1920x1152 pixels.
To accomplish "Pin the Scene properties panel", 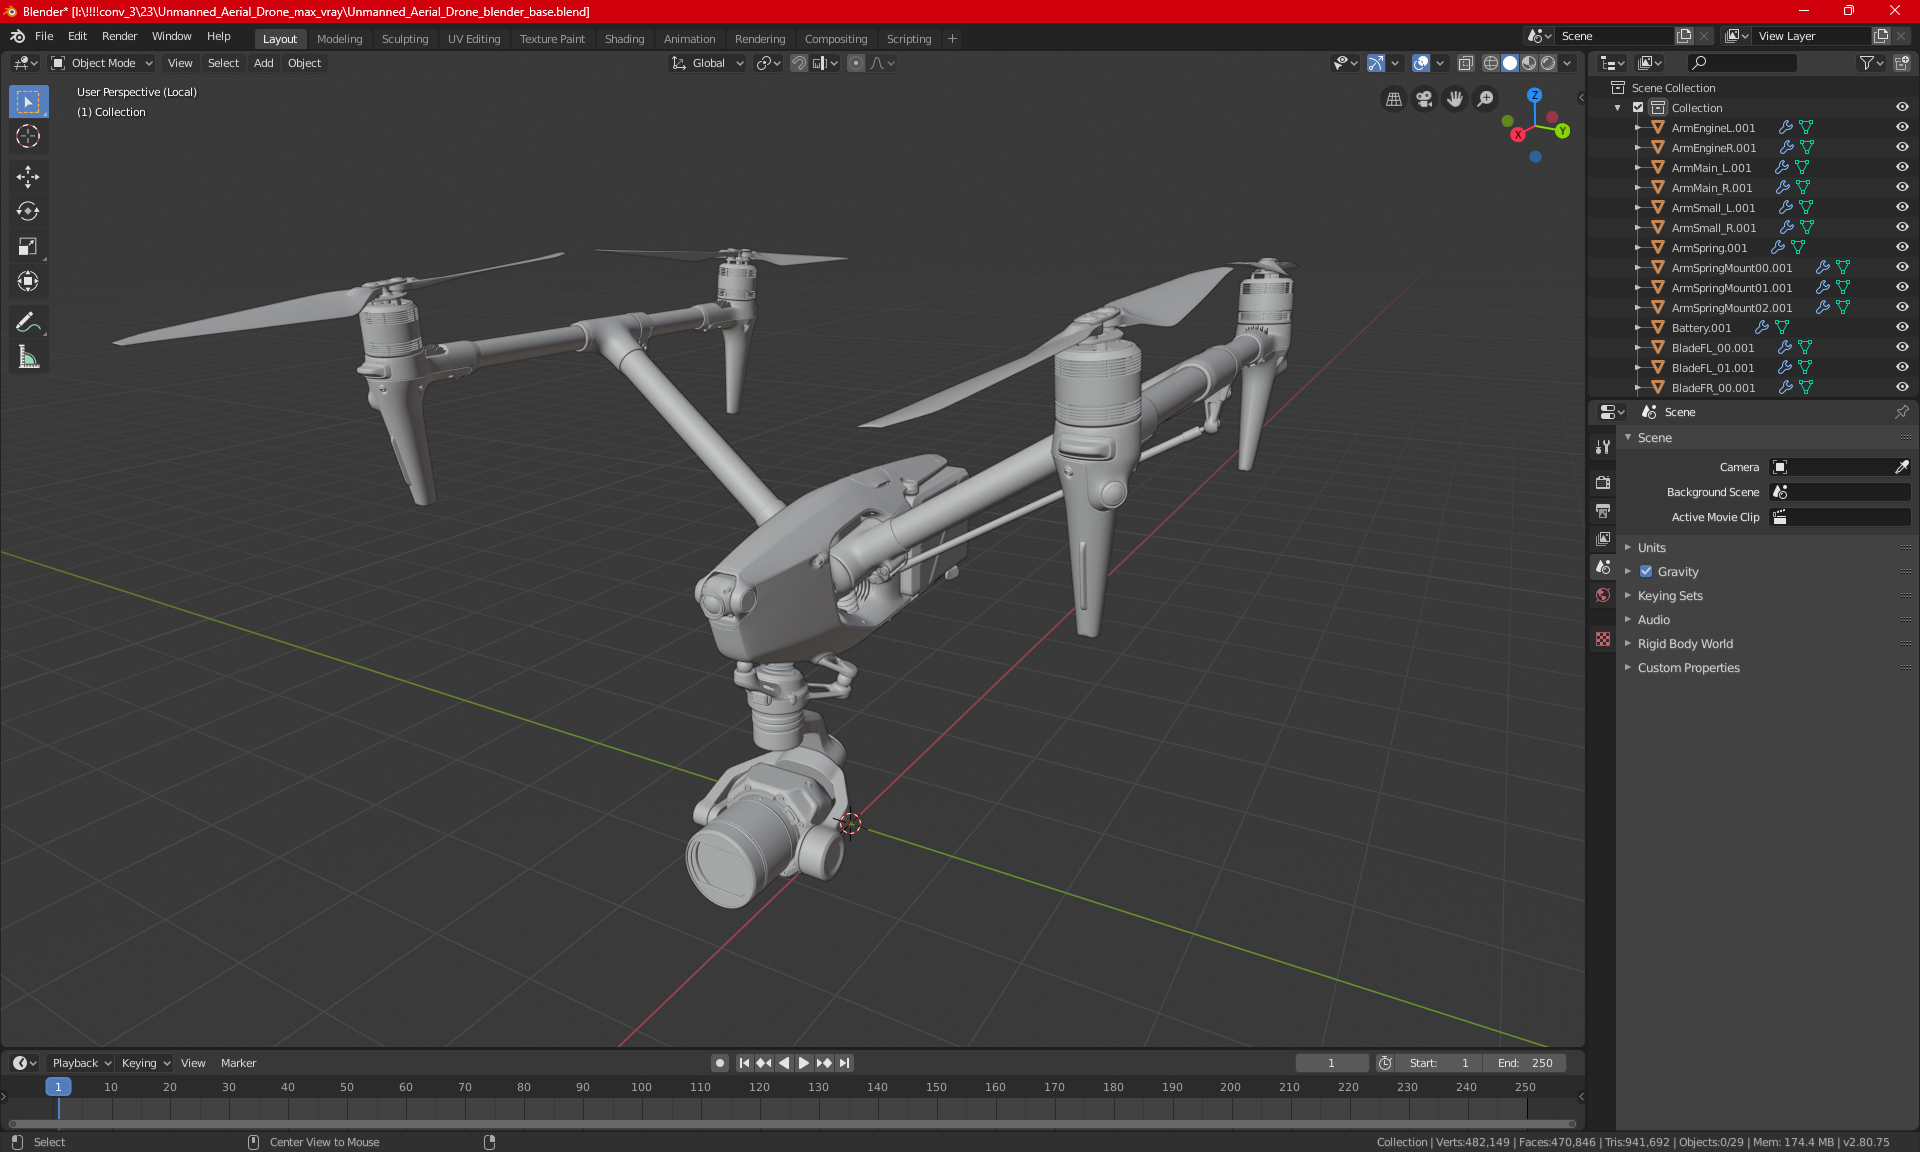I will click(x=1901, y=412).
